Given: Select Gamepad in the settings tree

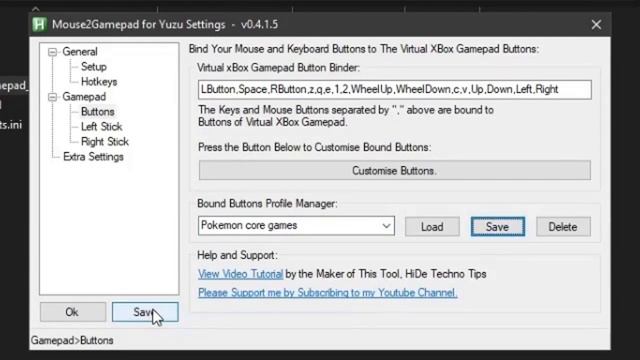Looking at the screenshot, I should coord(84,97).
